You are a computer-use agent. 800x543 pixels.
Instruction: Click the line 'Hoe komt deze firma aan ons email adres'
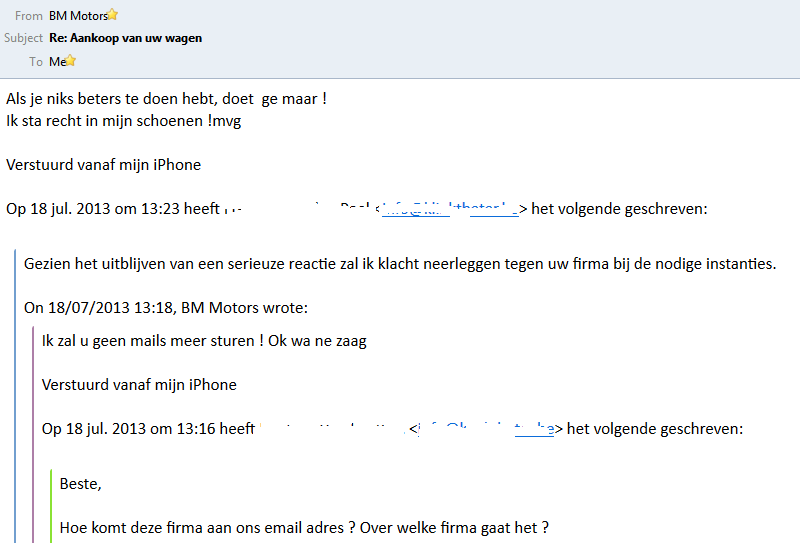(304, 527)
